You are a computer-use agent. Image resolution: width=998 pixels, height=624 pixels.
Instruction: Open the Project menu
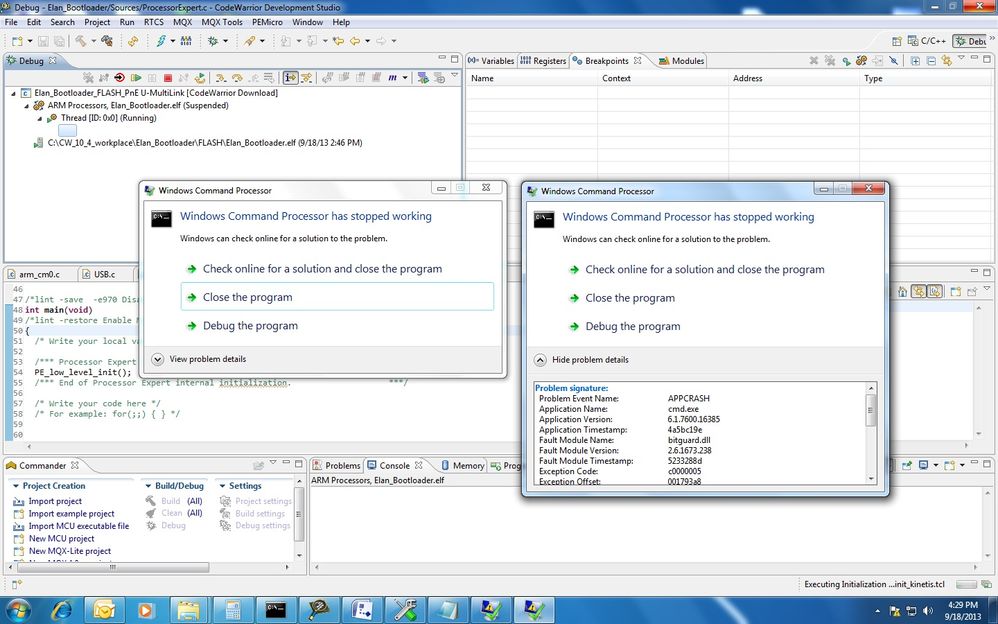pyautogui.click(x=97, y=22)
